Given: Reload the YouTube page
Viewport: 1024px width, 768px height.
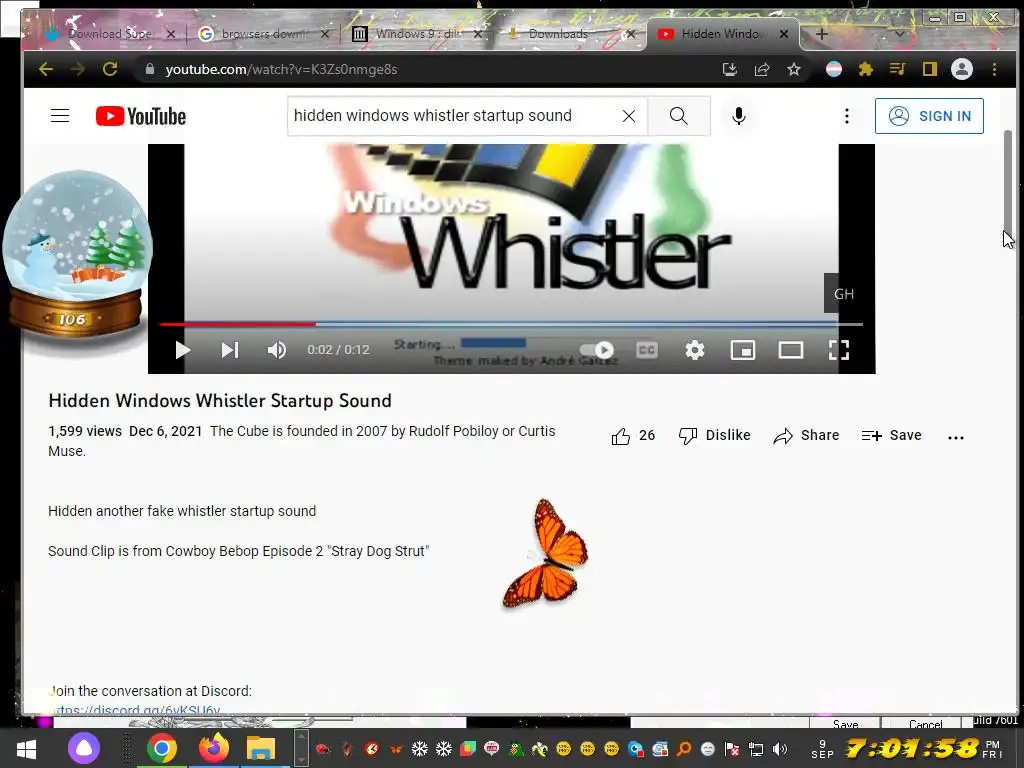Looking at the screenshot, I should coord(110,69).
